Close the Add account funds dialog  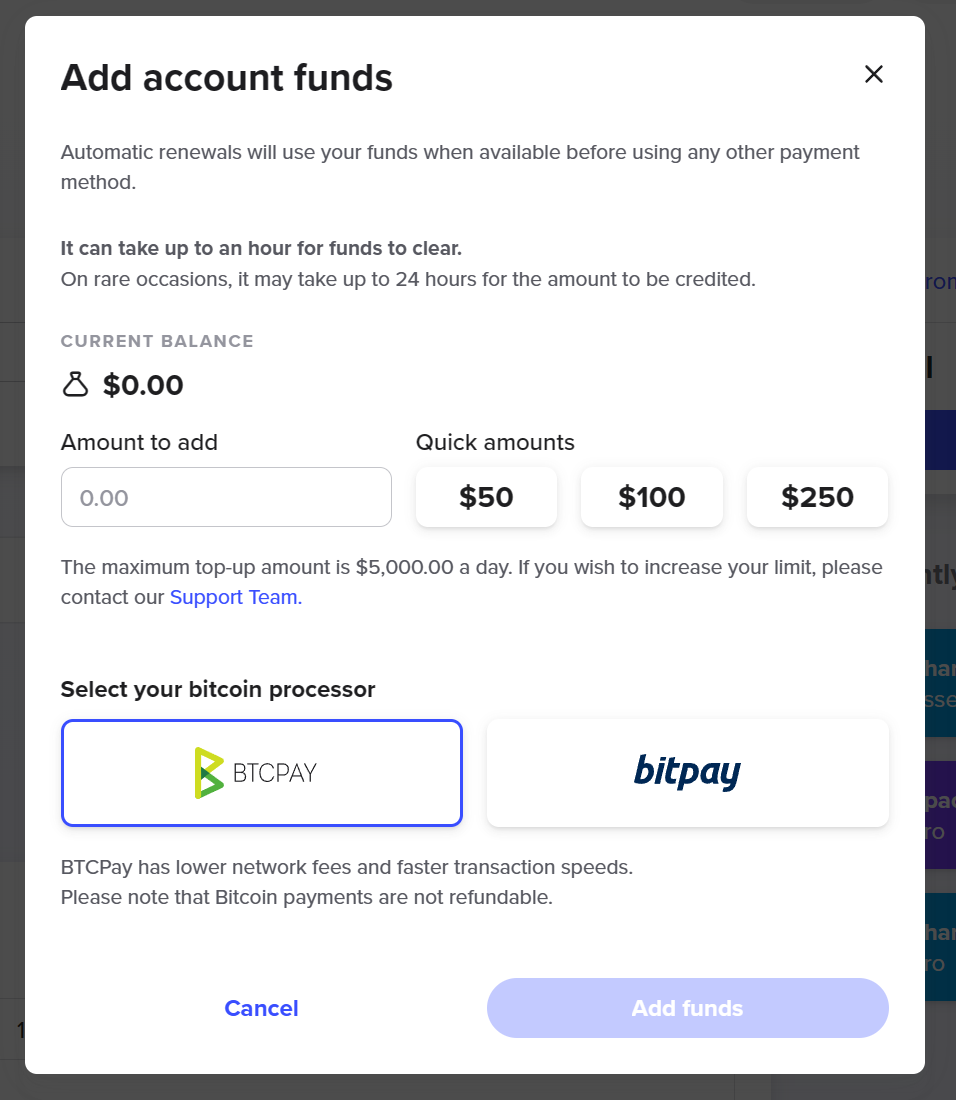[874, 74]
